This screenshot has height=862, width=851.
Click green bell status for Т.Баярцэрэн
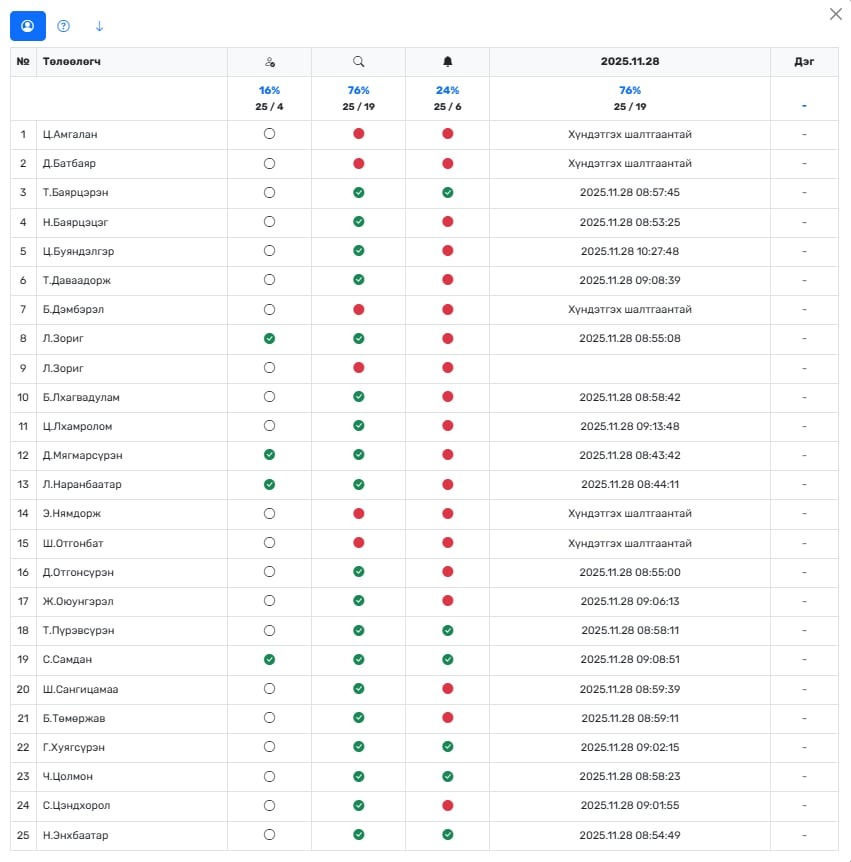pyautogui.click(x=447, y=192)
